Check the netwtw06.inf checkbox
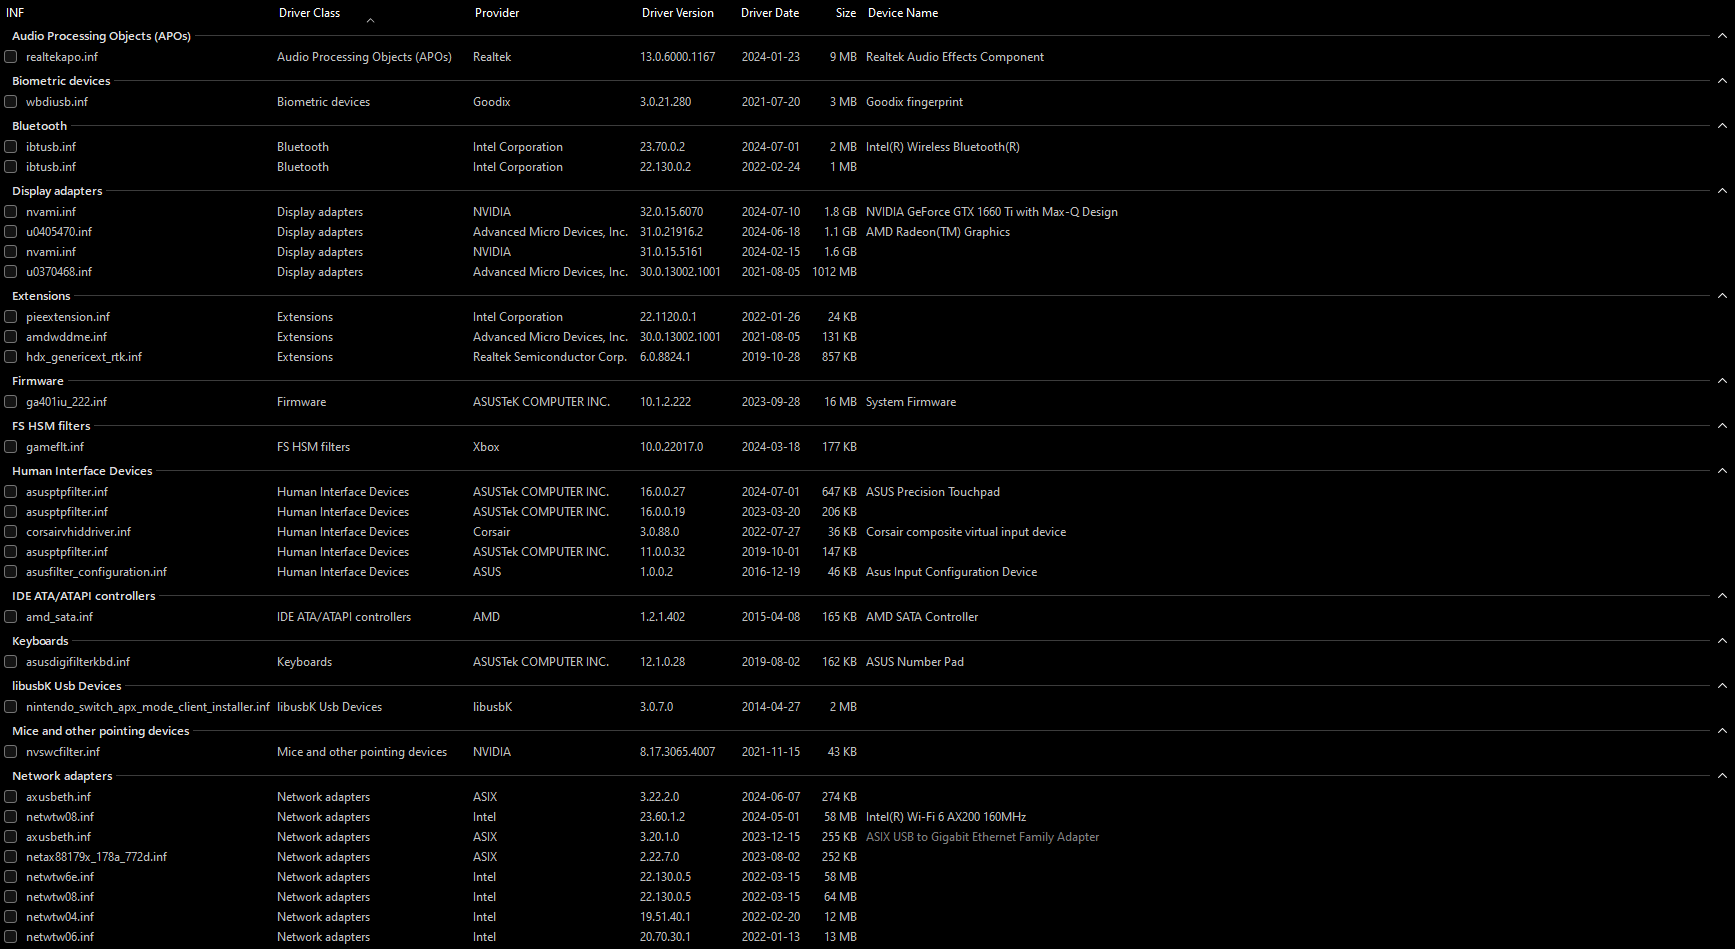 11,937
